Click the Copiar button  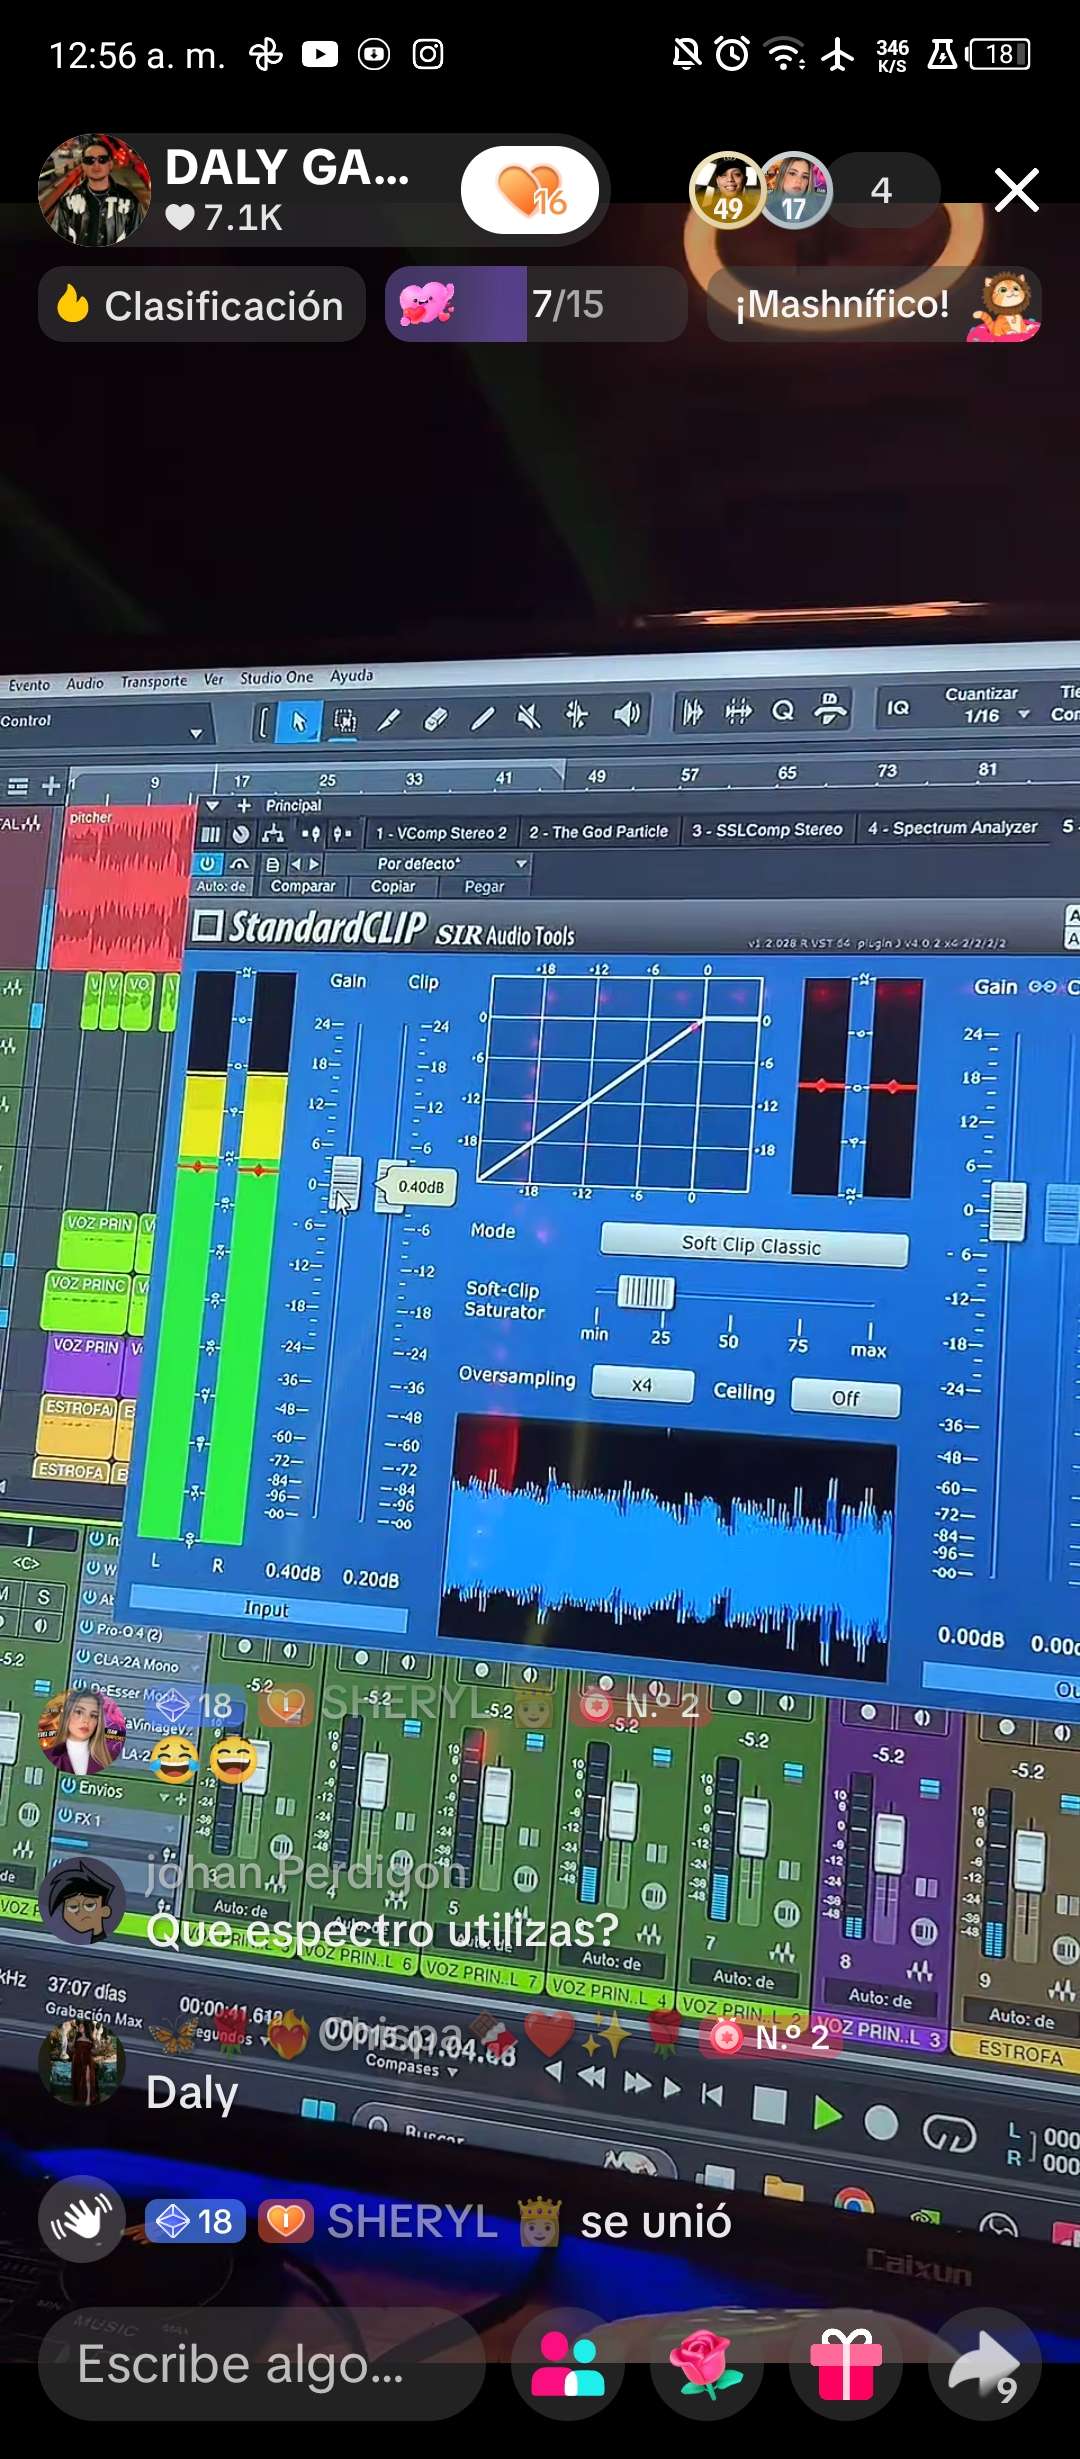[x=393, y=886]
